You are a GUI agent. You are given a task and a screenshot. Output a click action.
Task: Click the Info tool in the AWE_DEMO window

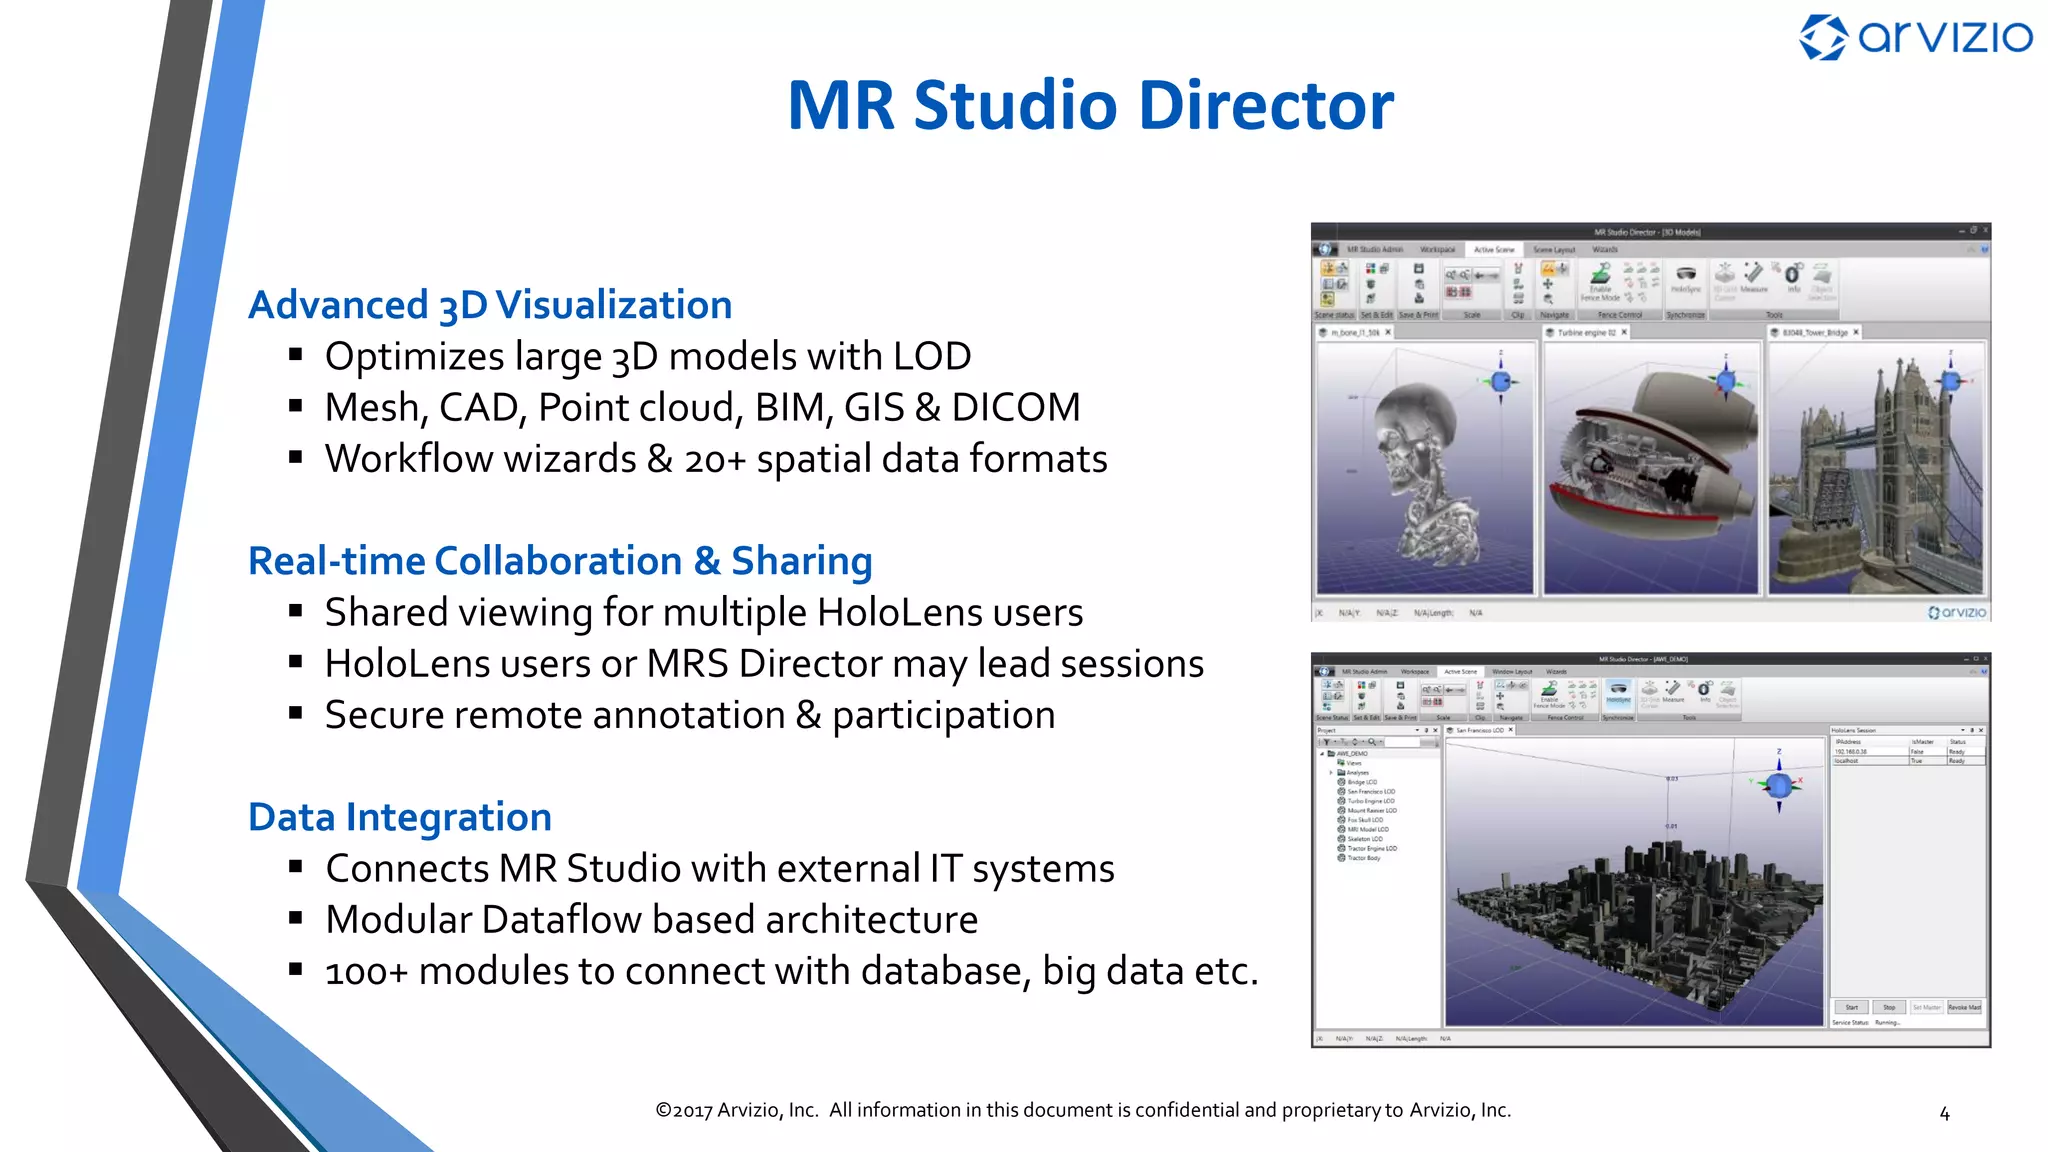1704,692
